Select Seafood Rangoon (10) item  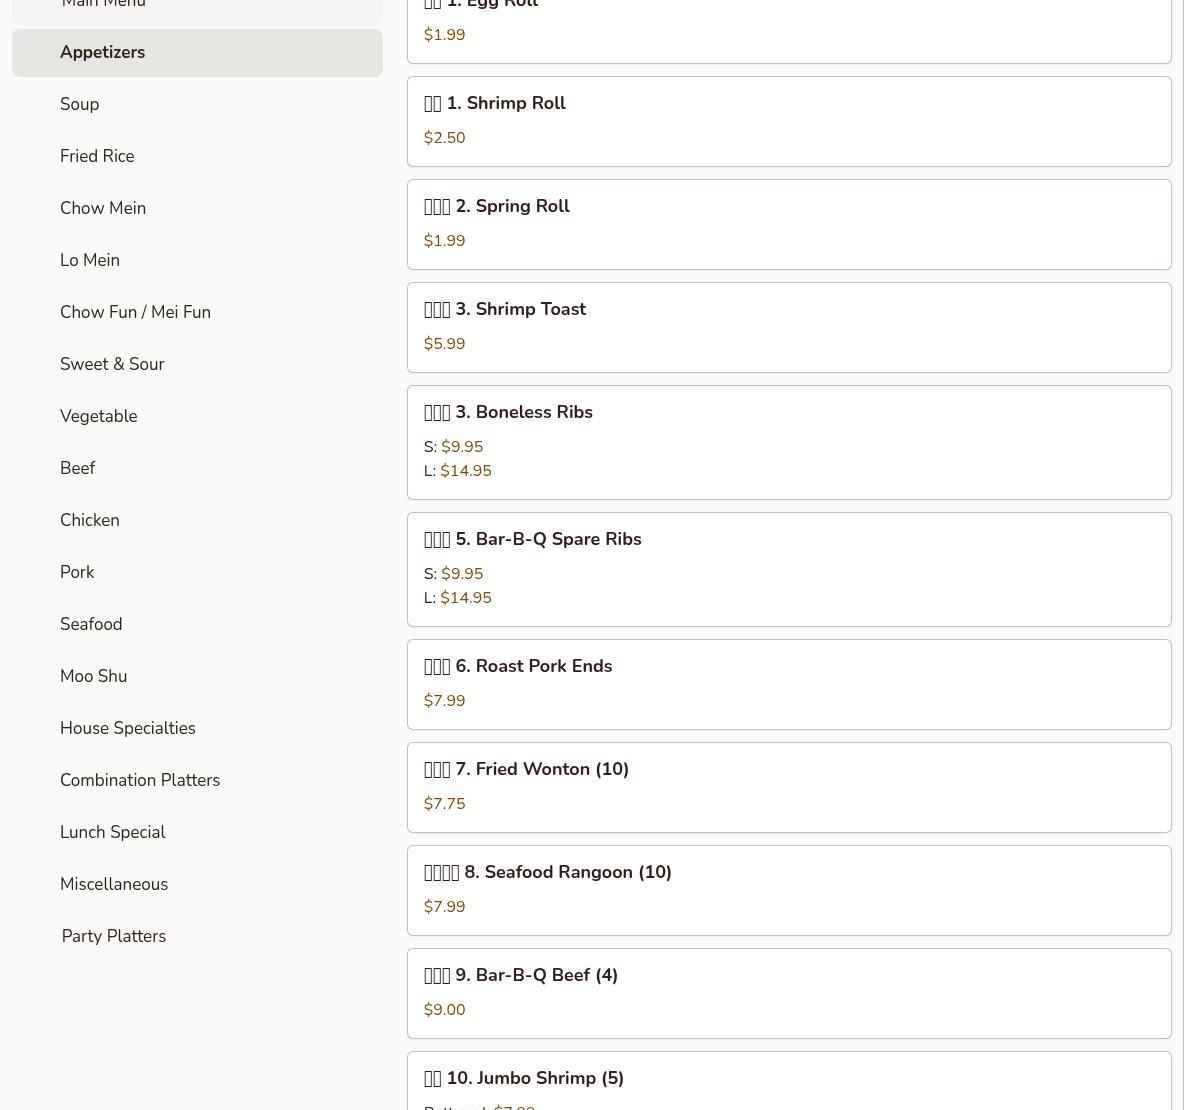coord(788,890)
